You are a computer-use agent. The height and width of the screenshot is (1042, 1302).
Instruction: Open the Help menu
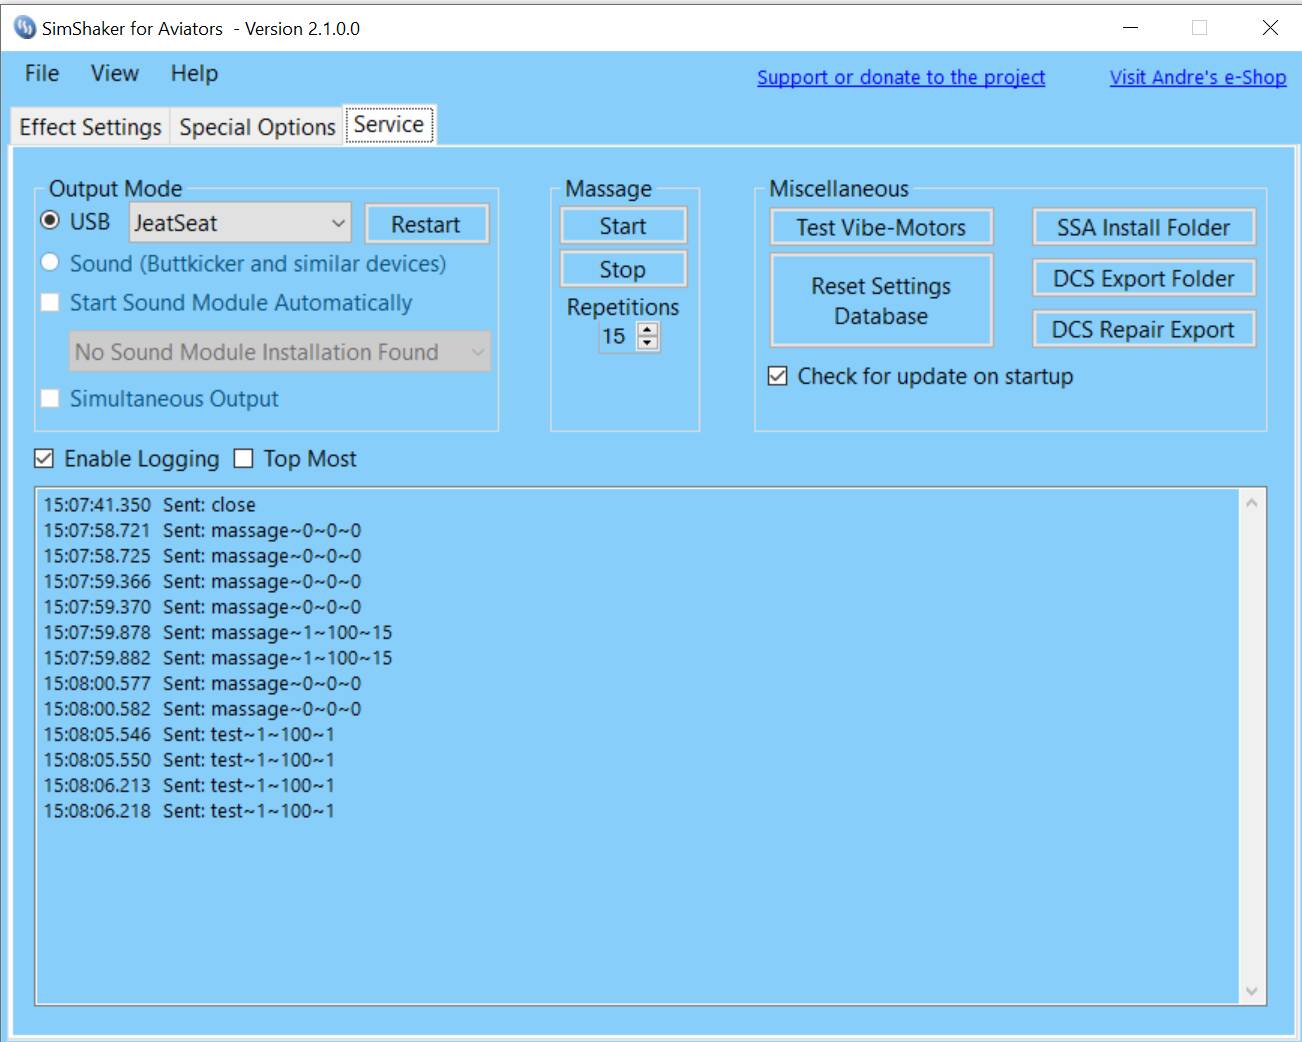[194, 73]
